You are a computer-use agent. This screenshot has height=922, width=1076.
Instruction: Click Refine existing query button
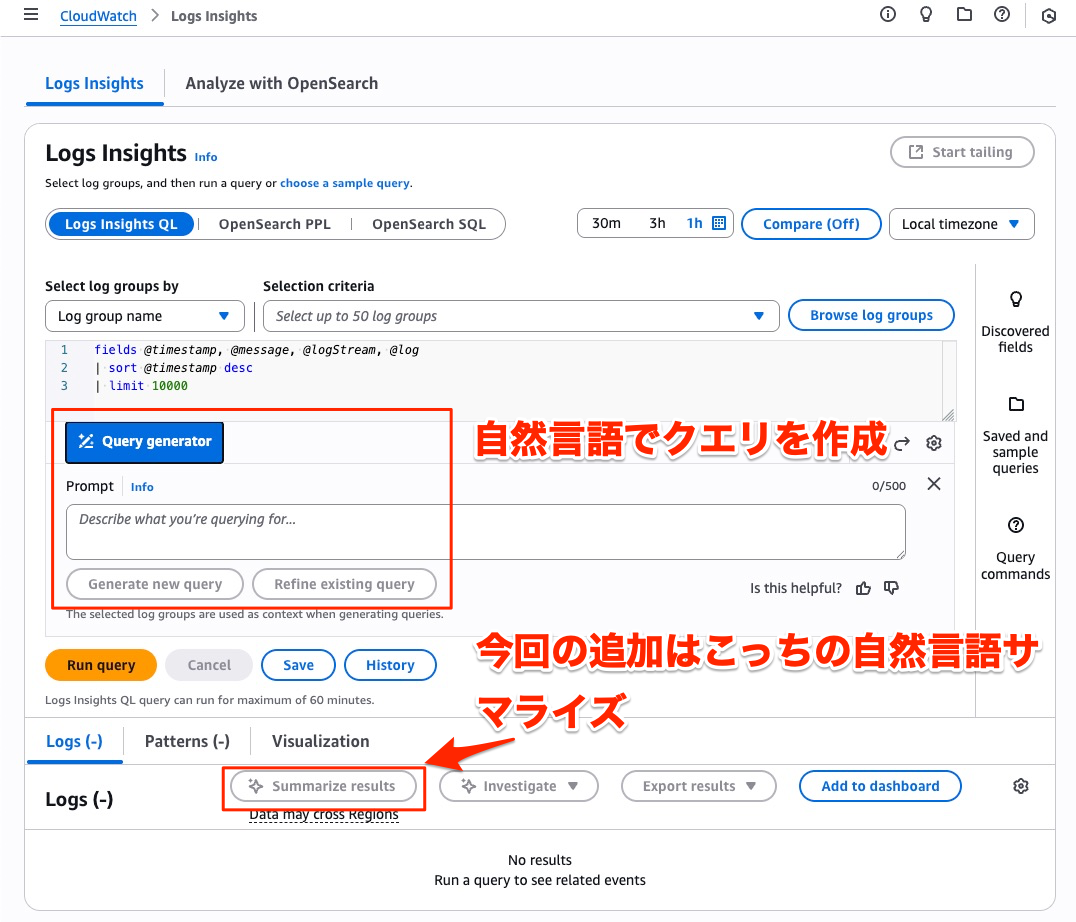click(x=344, y=584)
